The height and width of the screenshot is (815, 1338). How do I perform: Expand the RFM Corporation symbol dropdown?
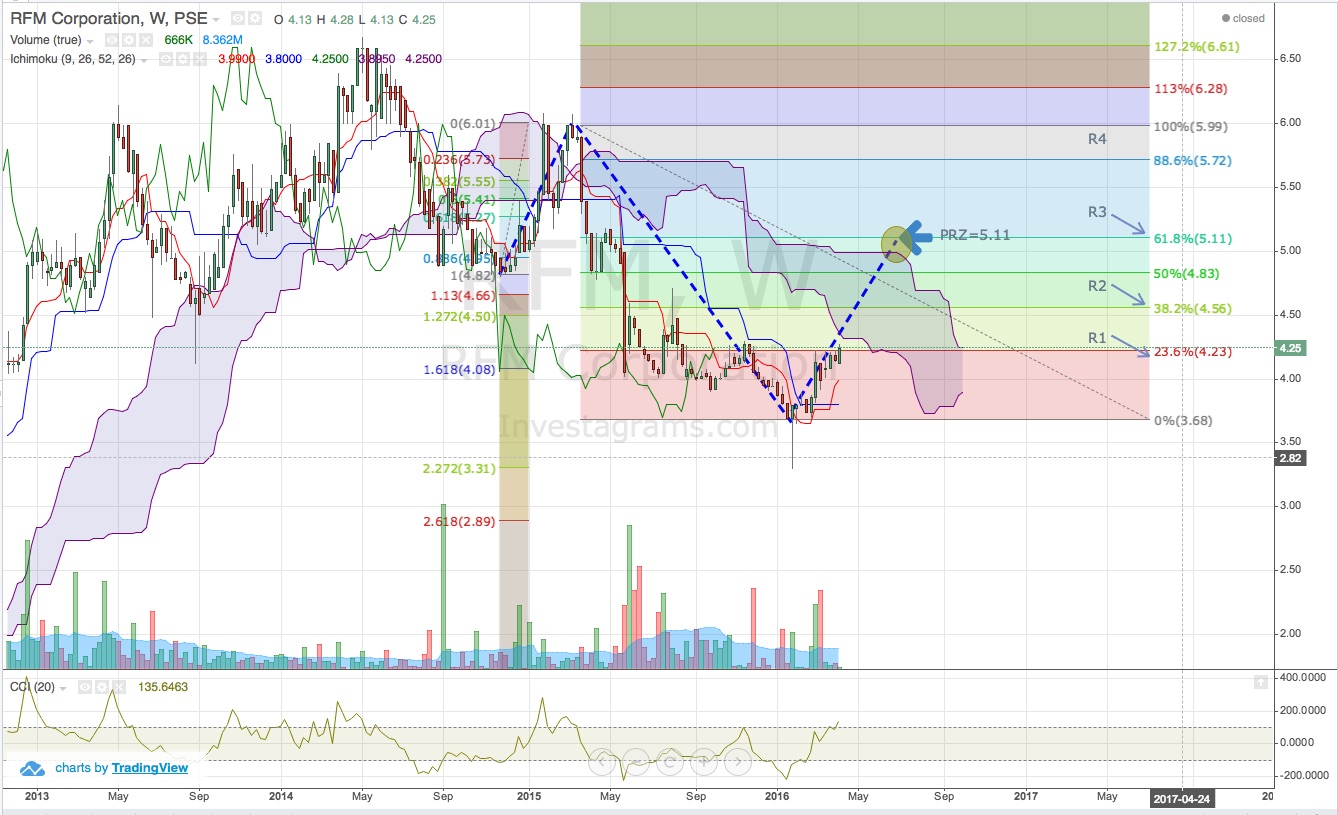click(x=216, y=18)
